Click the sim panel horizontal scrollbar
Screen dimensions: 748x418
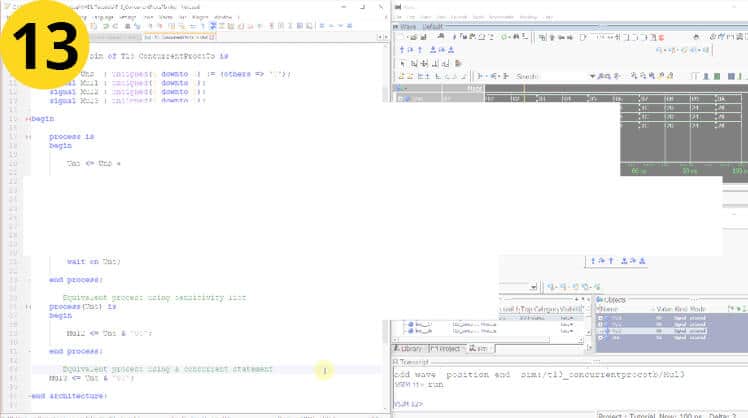pos(487,340)
